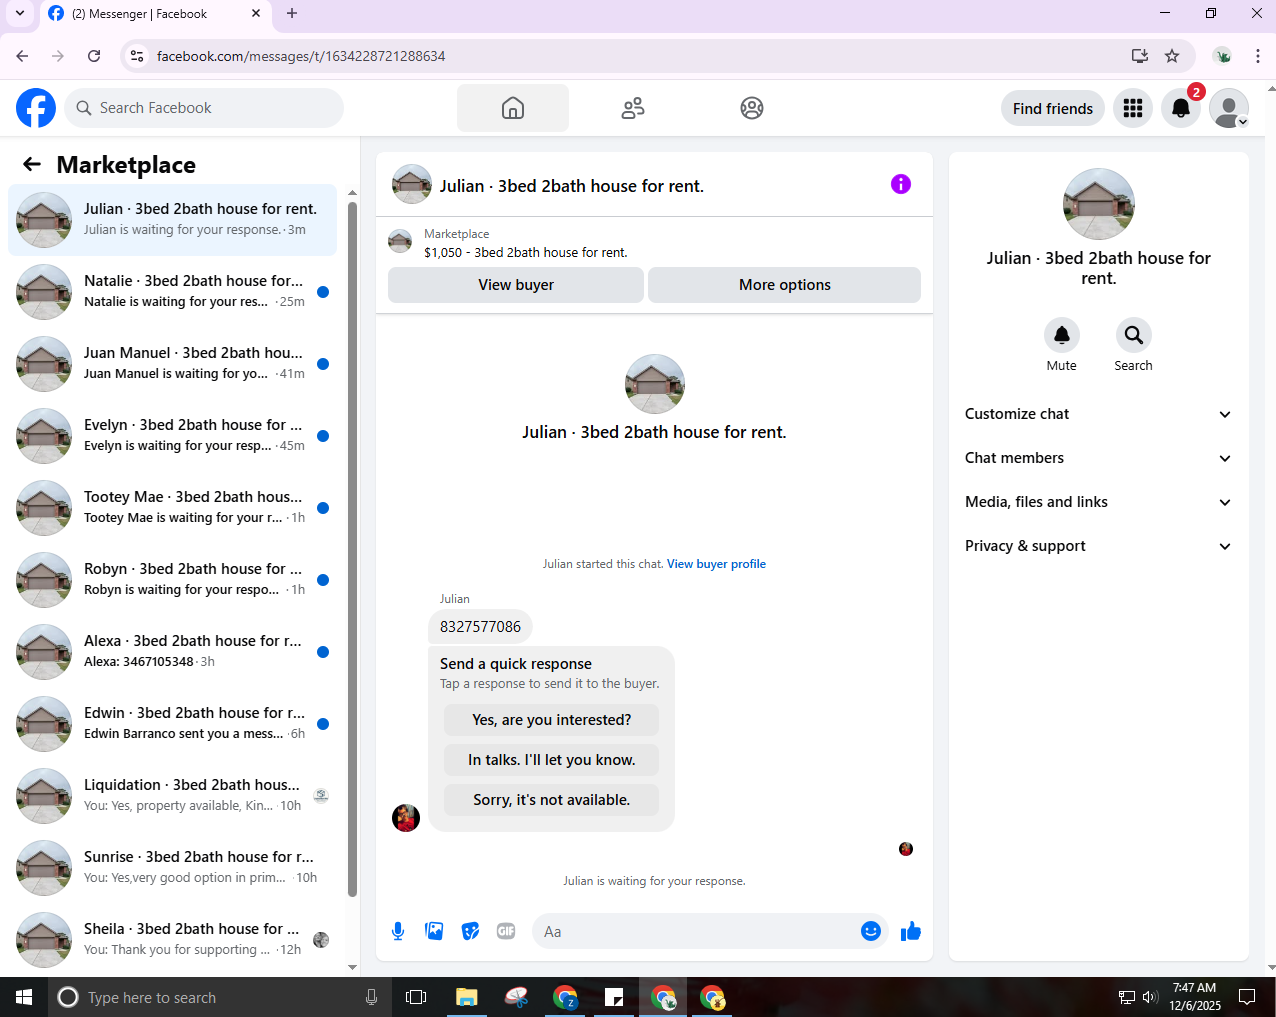The height and width of the screenshot is (1017, 1276).
Task: Click the purple conversation info icon
Action: [901, 184]
